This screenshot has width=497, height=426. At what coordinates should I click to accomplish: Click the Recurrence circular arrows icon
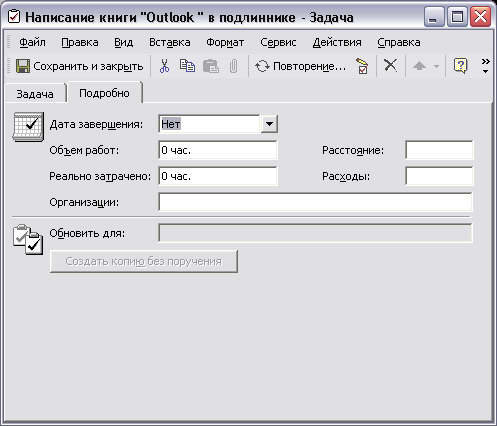point(262,66)
